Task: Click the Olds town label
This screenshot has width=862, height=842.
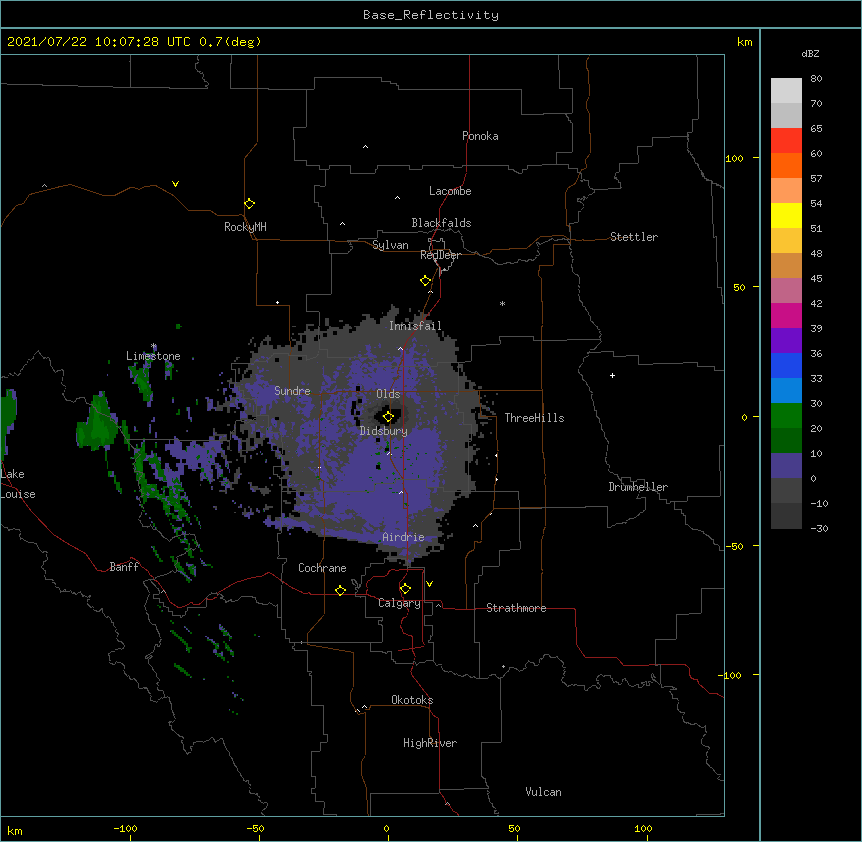Action: (388, 394)
